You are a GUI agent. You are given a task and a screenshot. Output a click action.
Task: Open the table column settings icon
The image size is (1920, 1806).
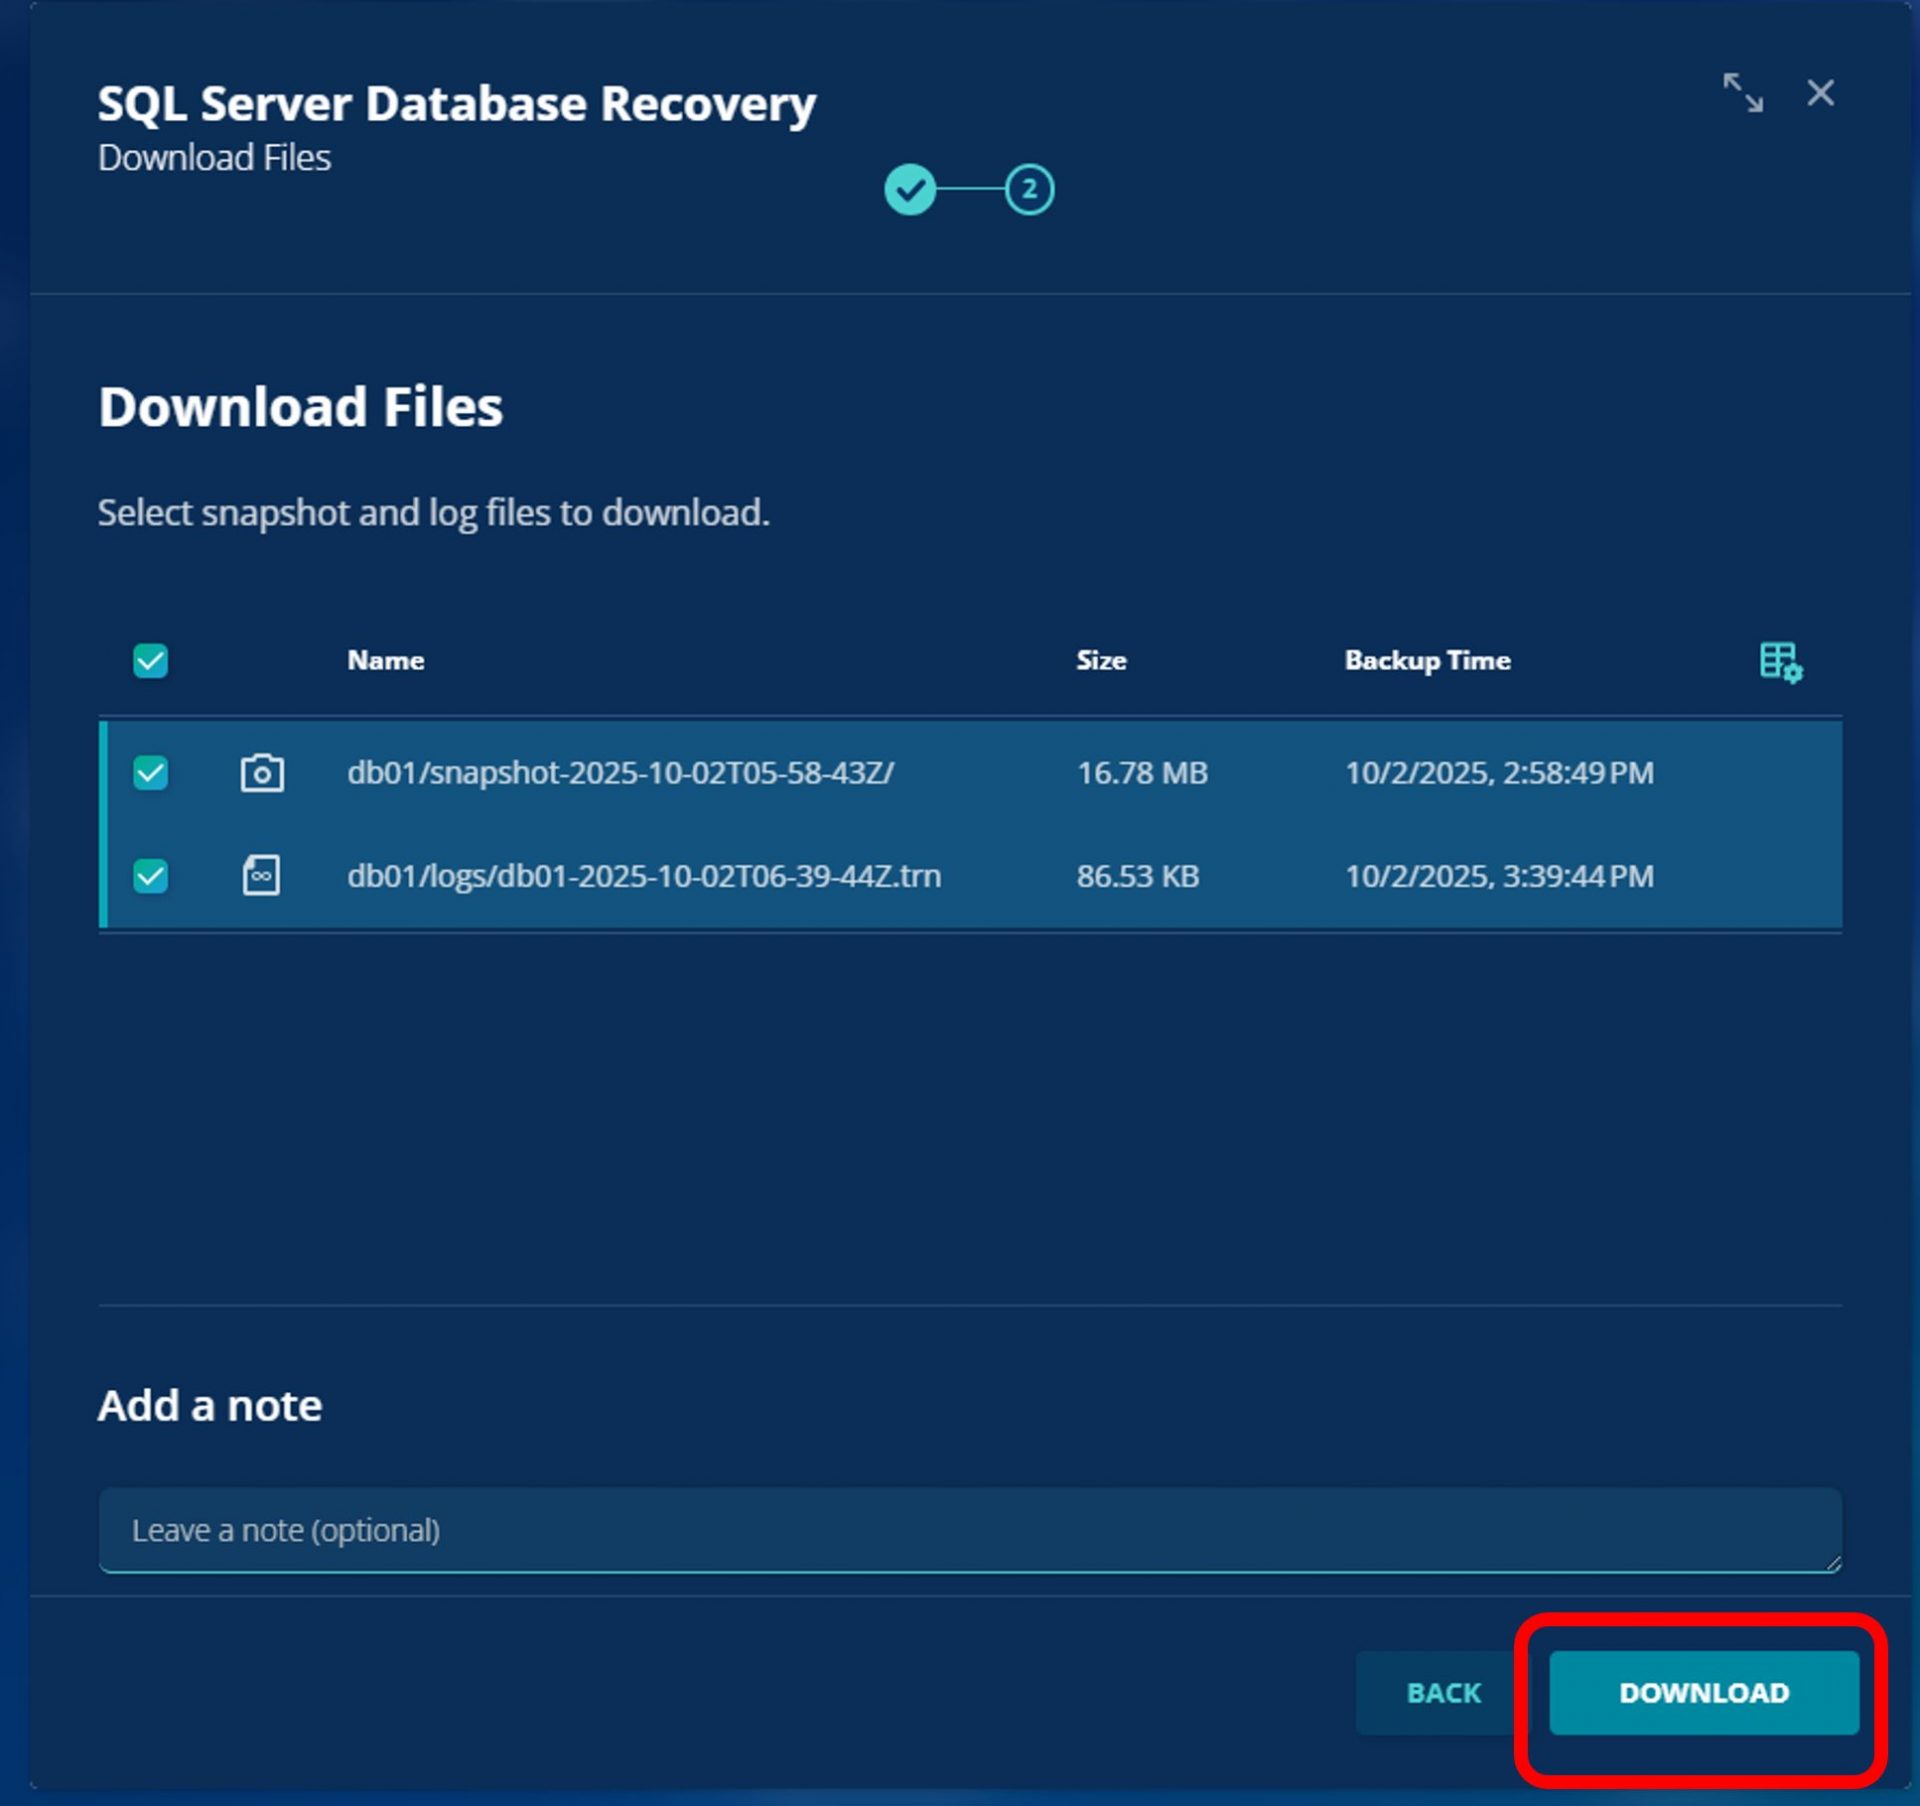pos(1780,662)
